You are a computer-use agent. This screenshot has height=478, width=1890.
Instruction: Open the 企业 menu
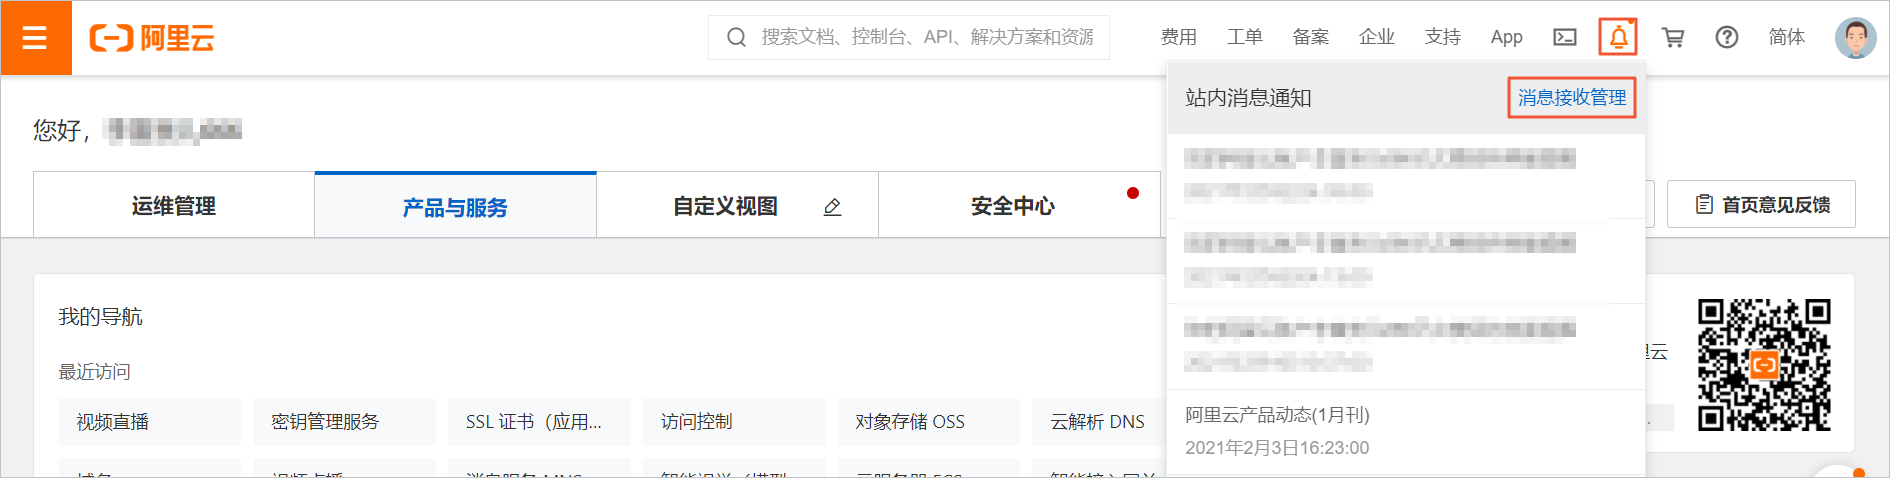tap(1376, 37)
